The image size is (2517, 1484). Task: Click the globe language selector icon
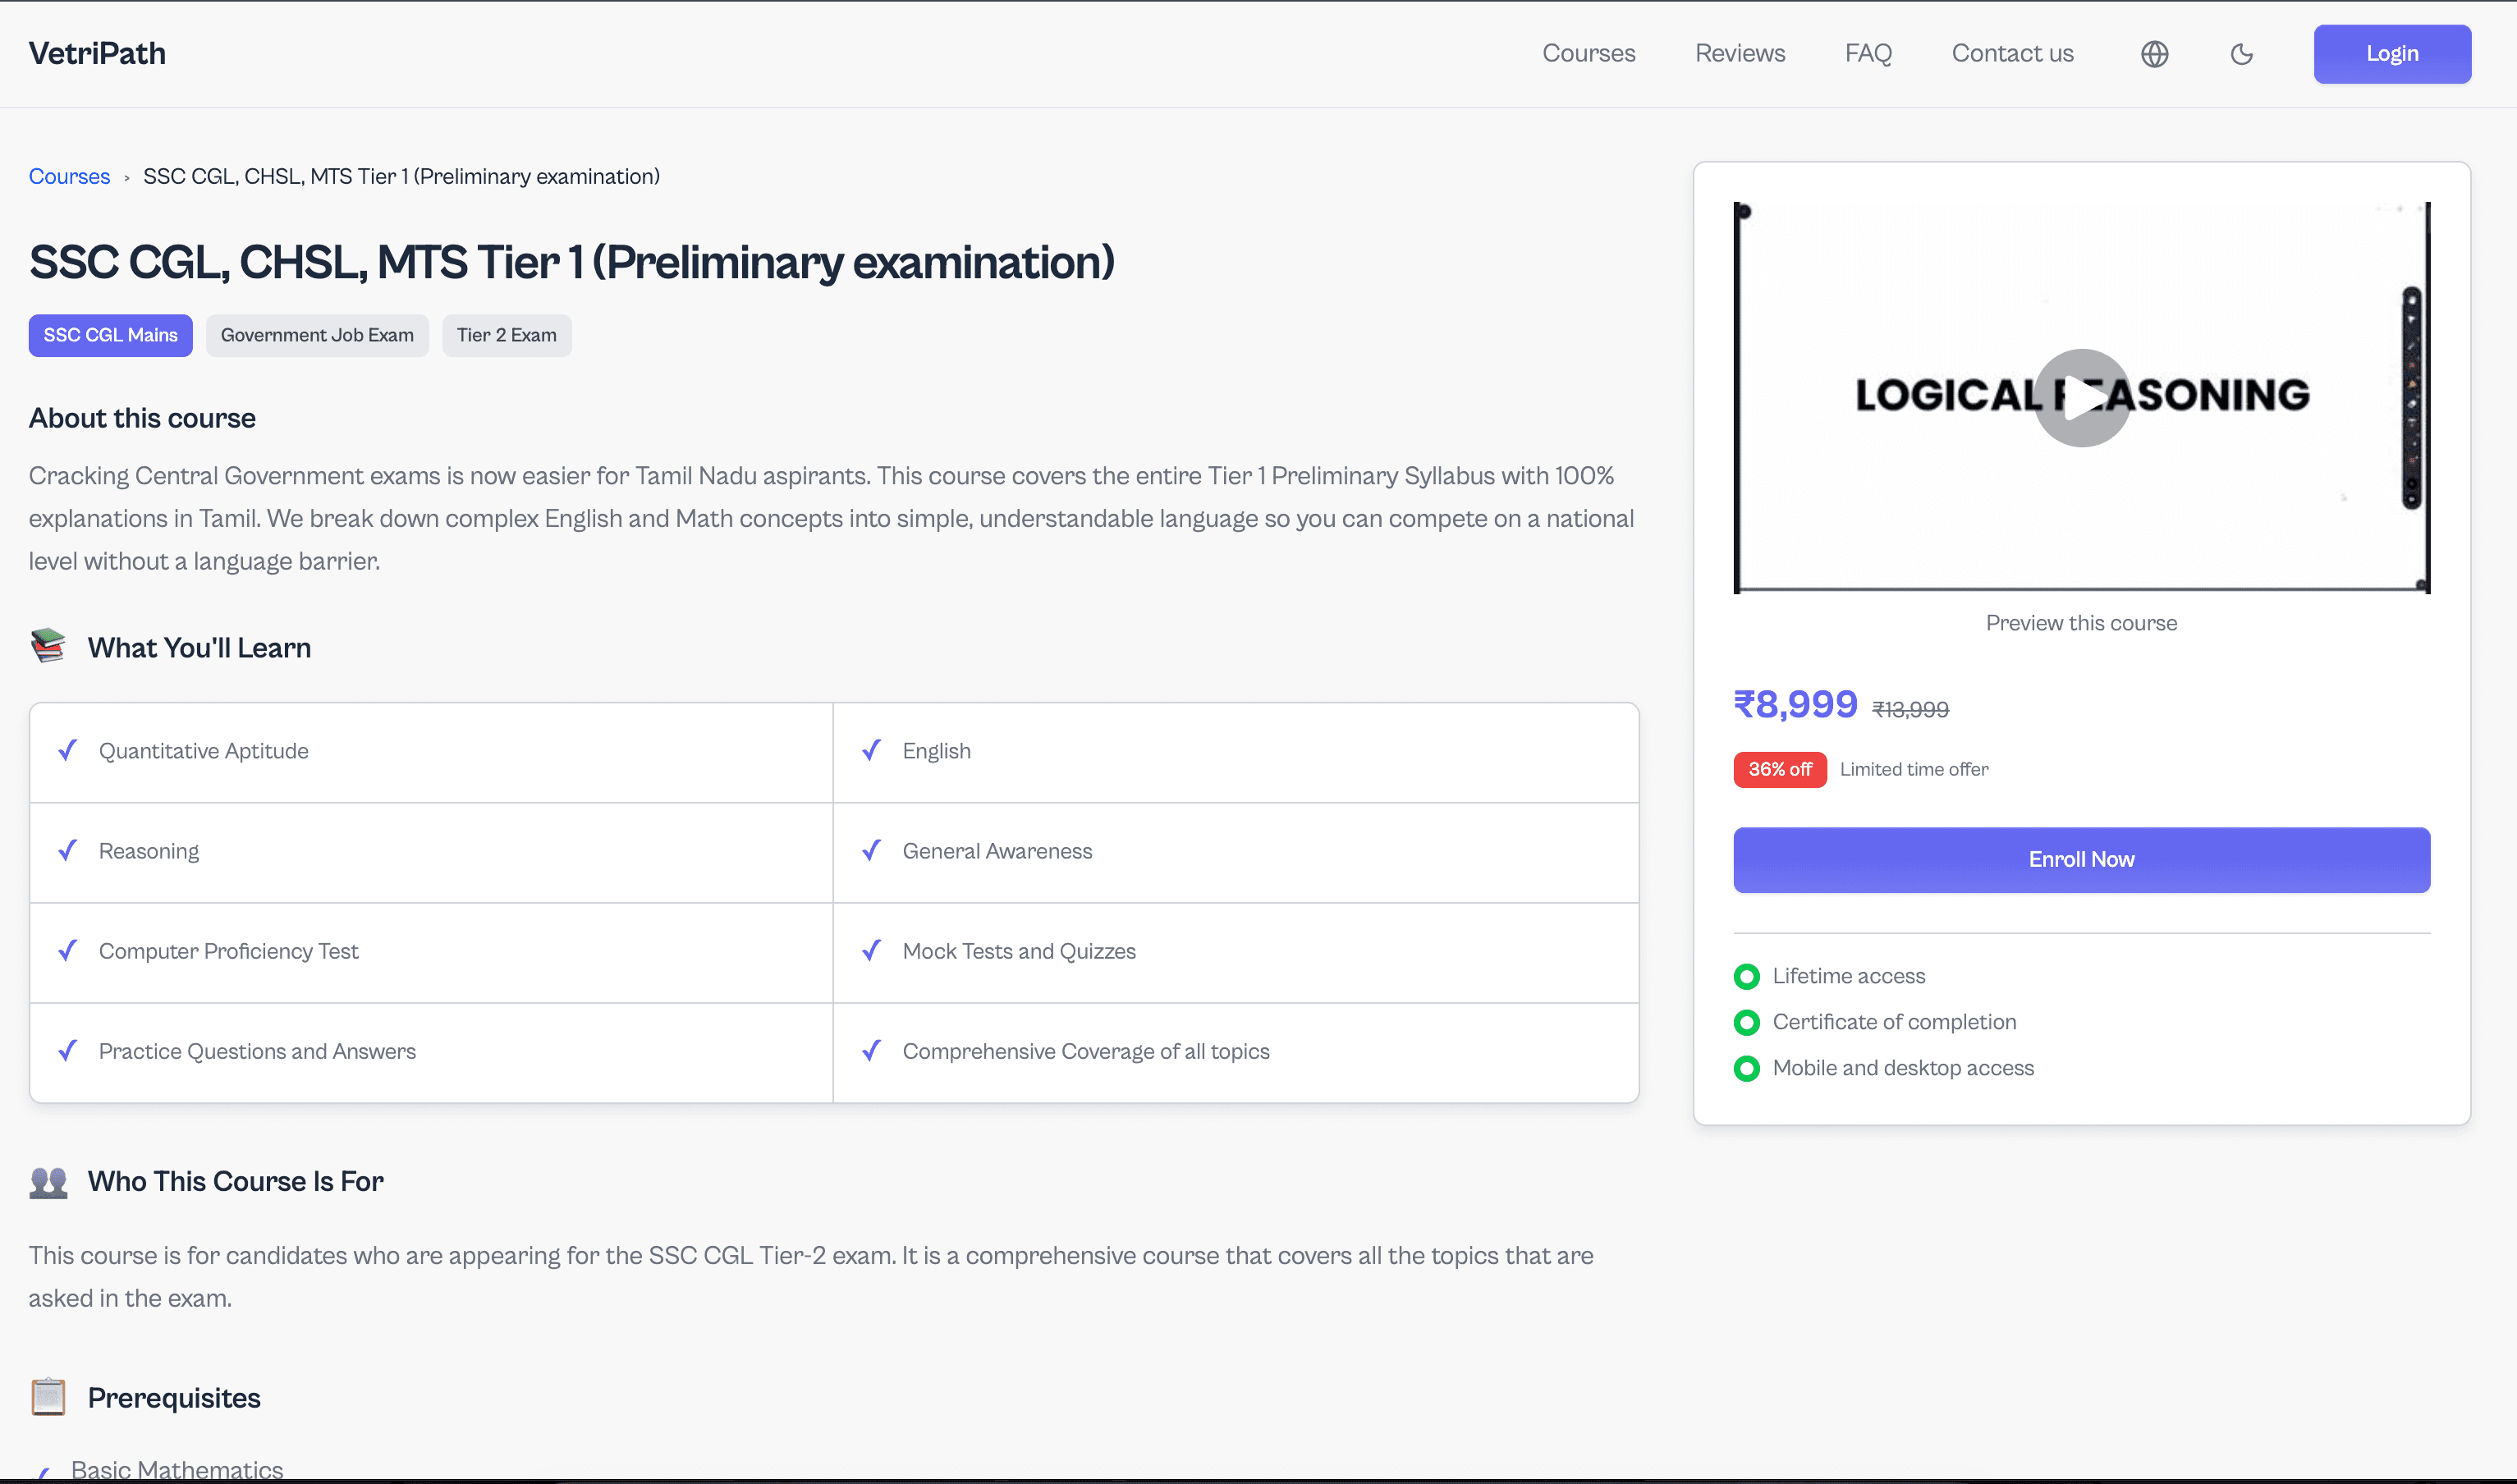2154,54
